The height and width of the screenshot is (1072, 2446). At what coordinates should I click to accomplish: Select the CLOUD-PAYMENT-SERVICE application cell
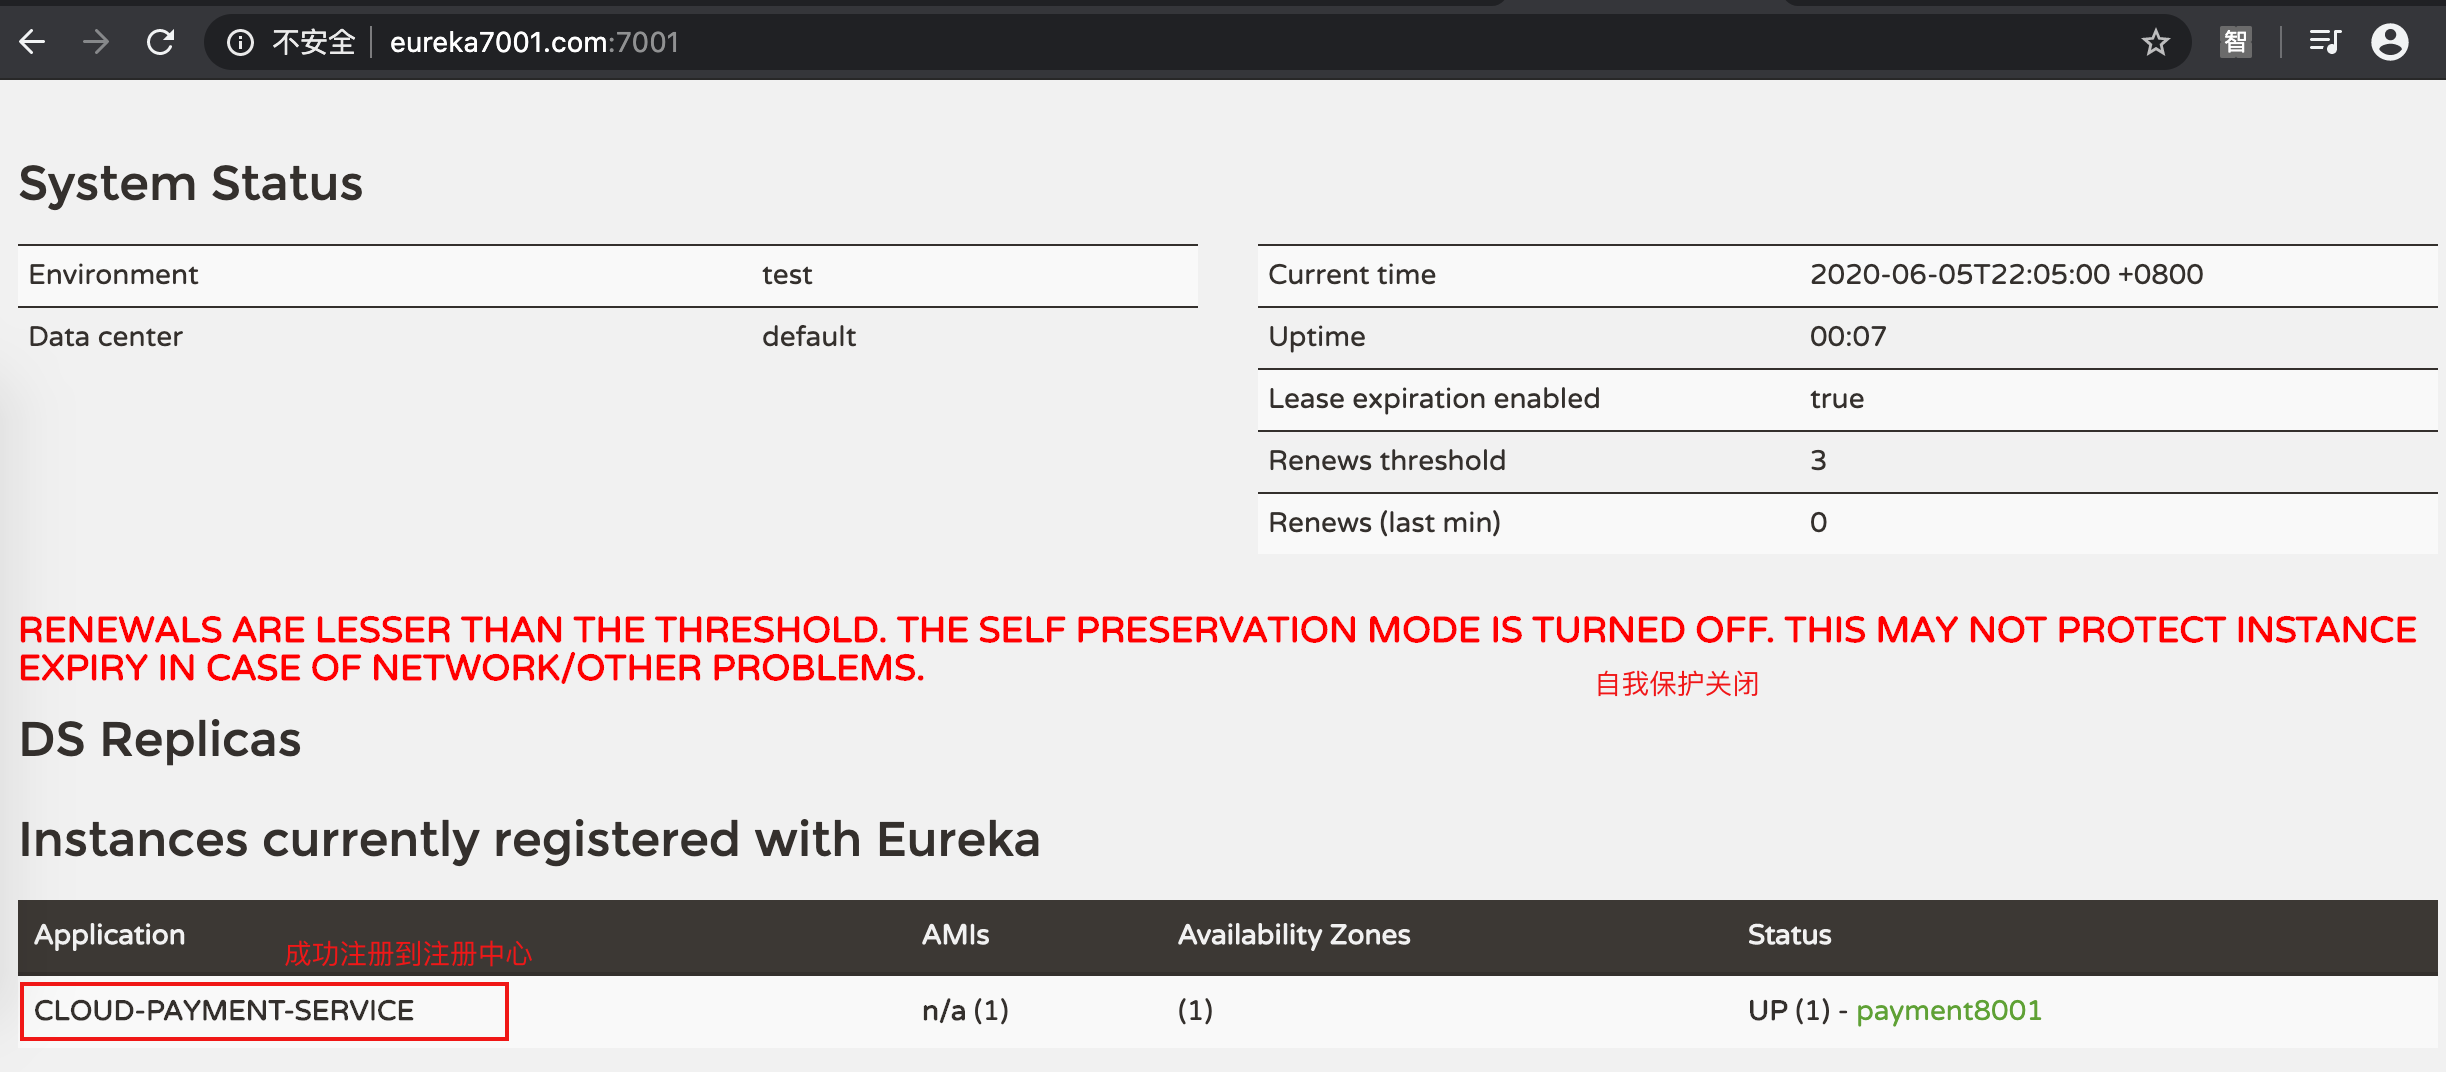[264, 1011]
